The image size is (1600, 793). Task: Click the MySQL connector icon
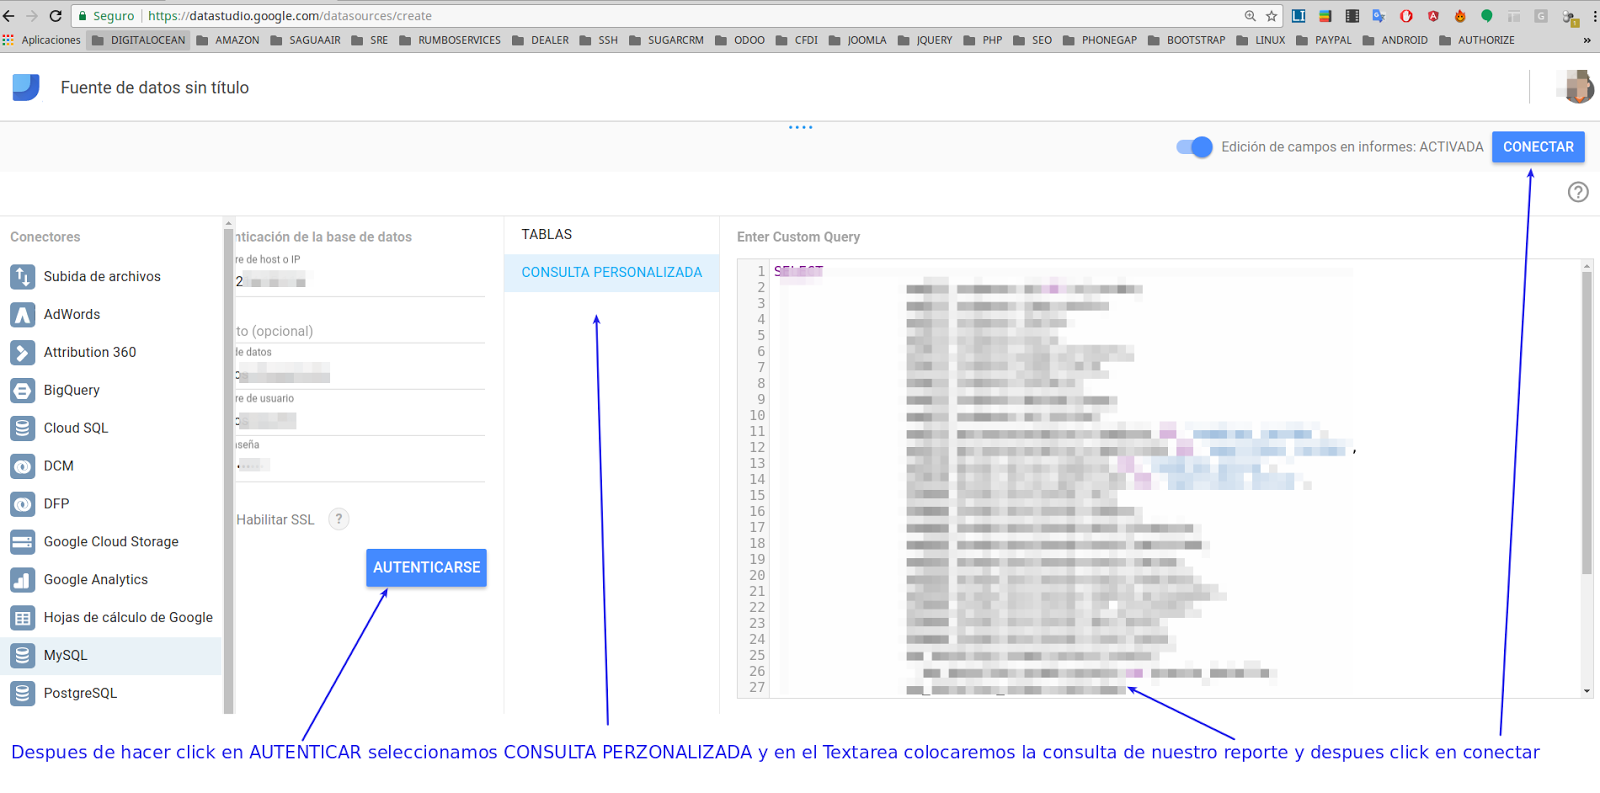pyautogui.click(x=22, y=656)
